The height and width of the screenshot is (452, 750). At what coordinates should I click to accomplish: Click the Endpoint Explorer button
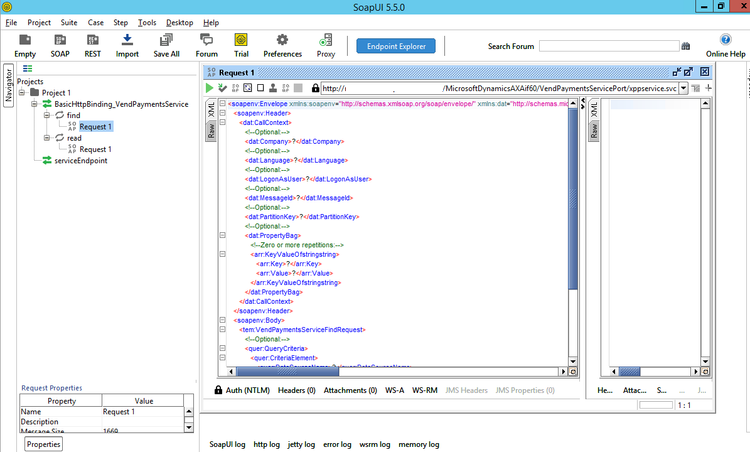[396, 46]
